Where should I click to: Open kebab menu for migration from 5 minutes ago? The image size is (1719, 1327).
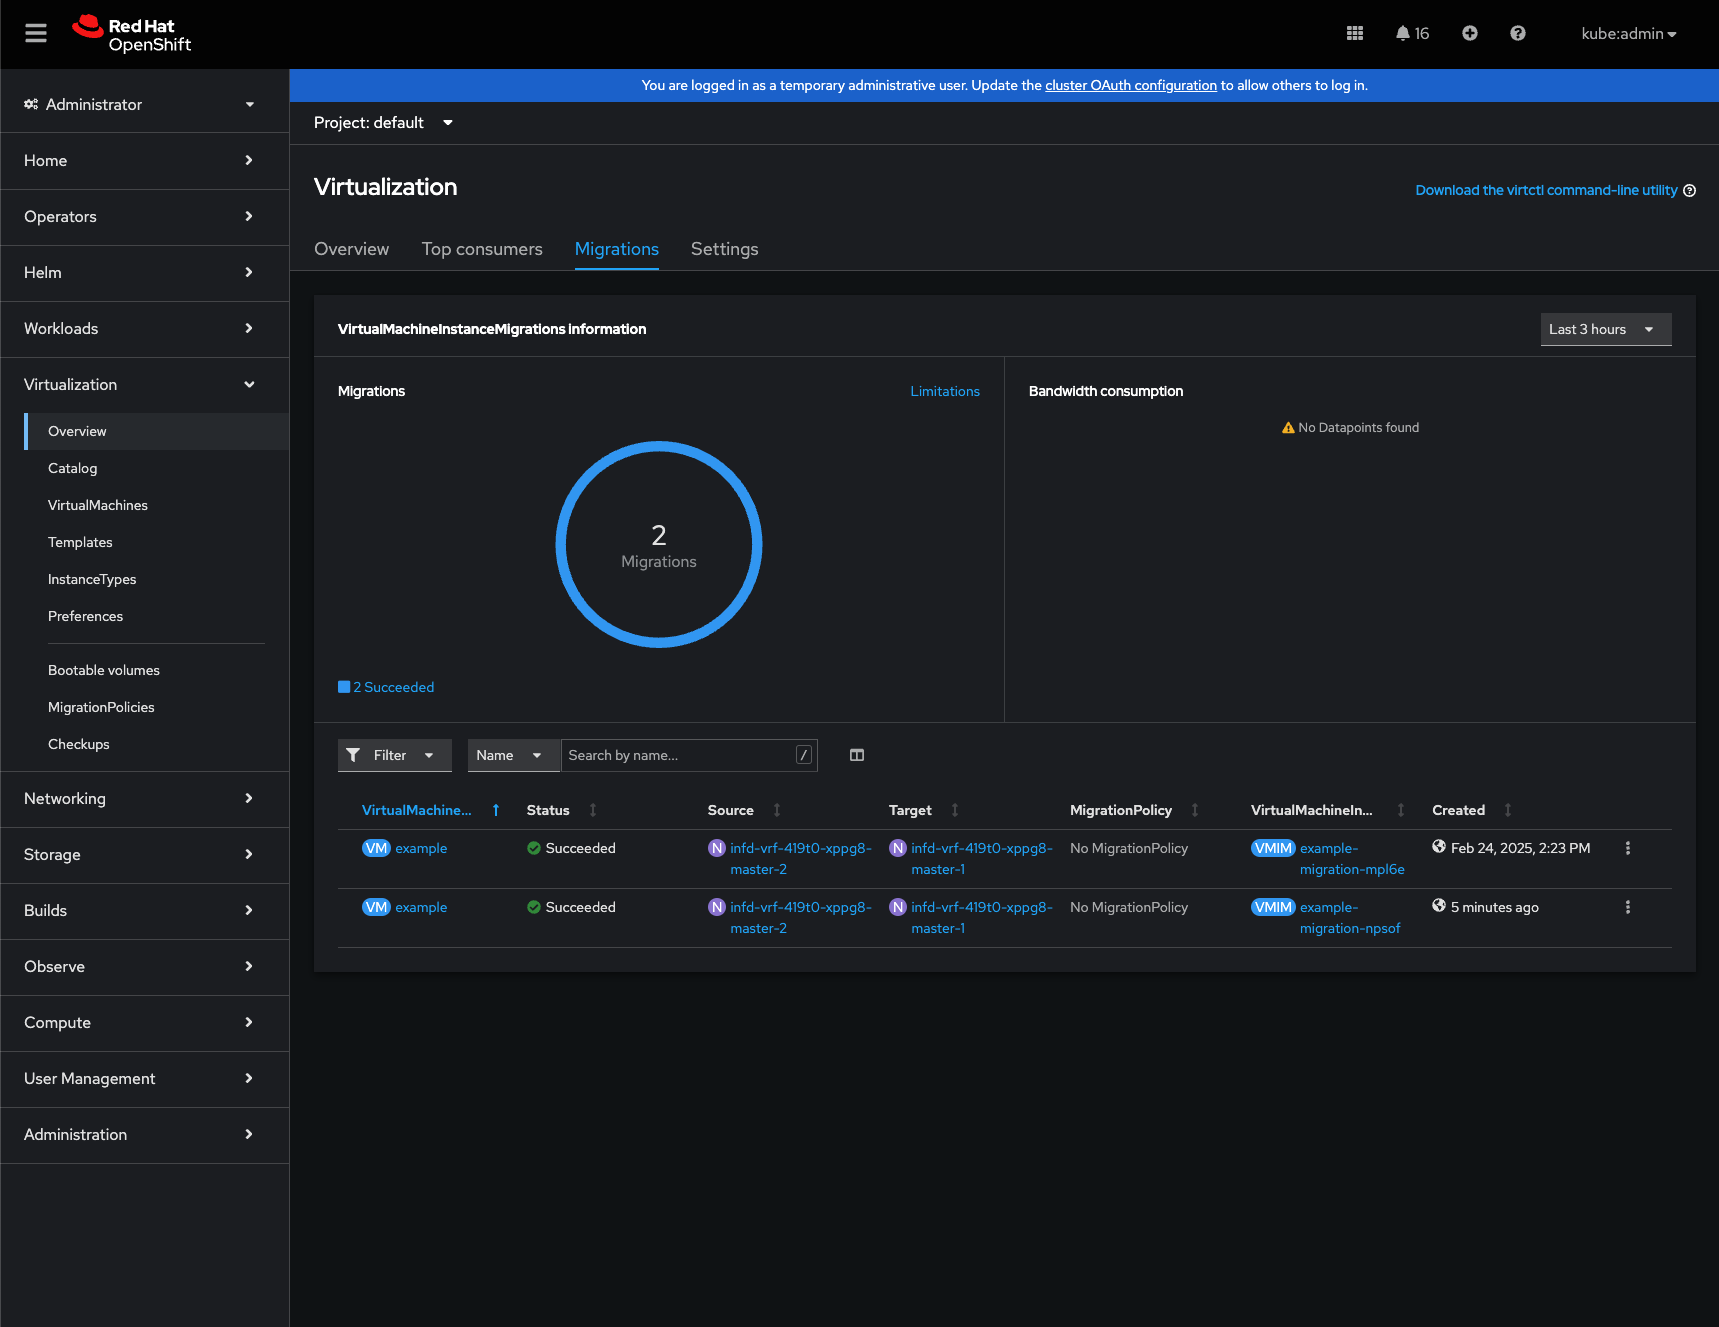(x=1627, y=907)
